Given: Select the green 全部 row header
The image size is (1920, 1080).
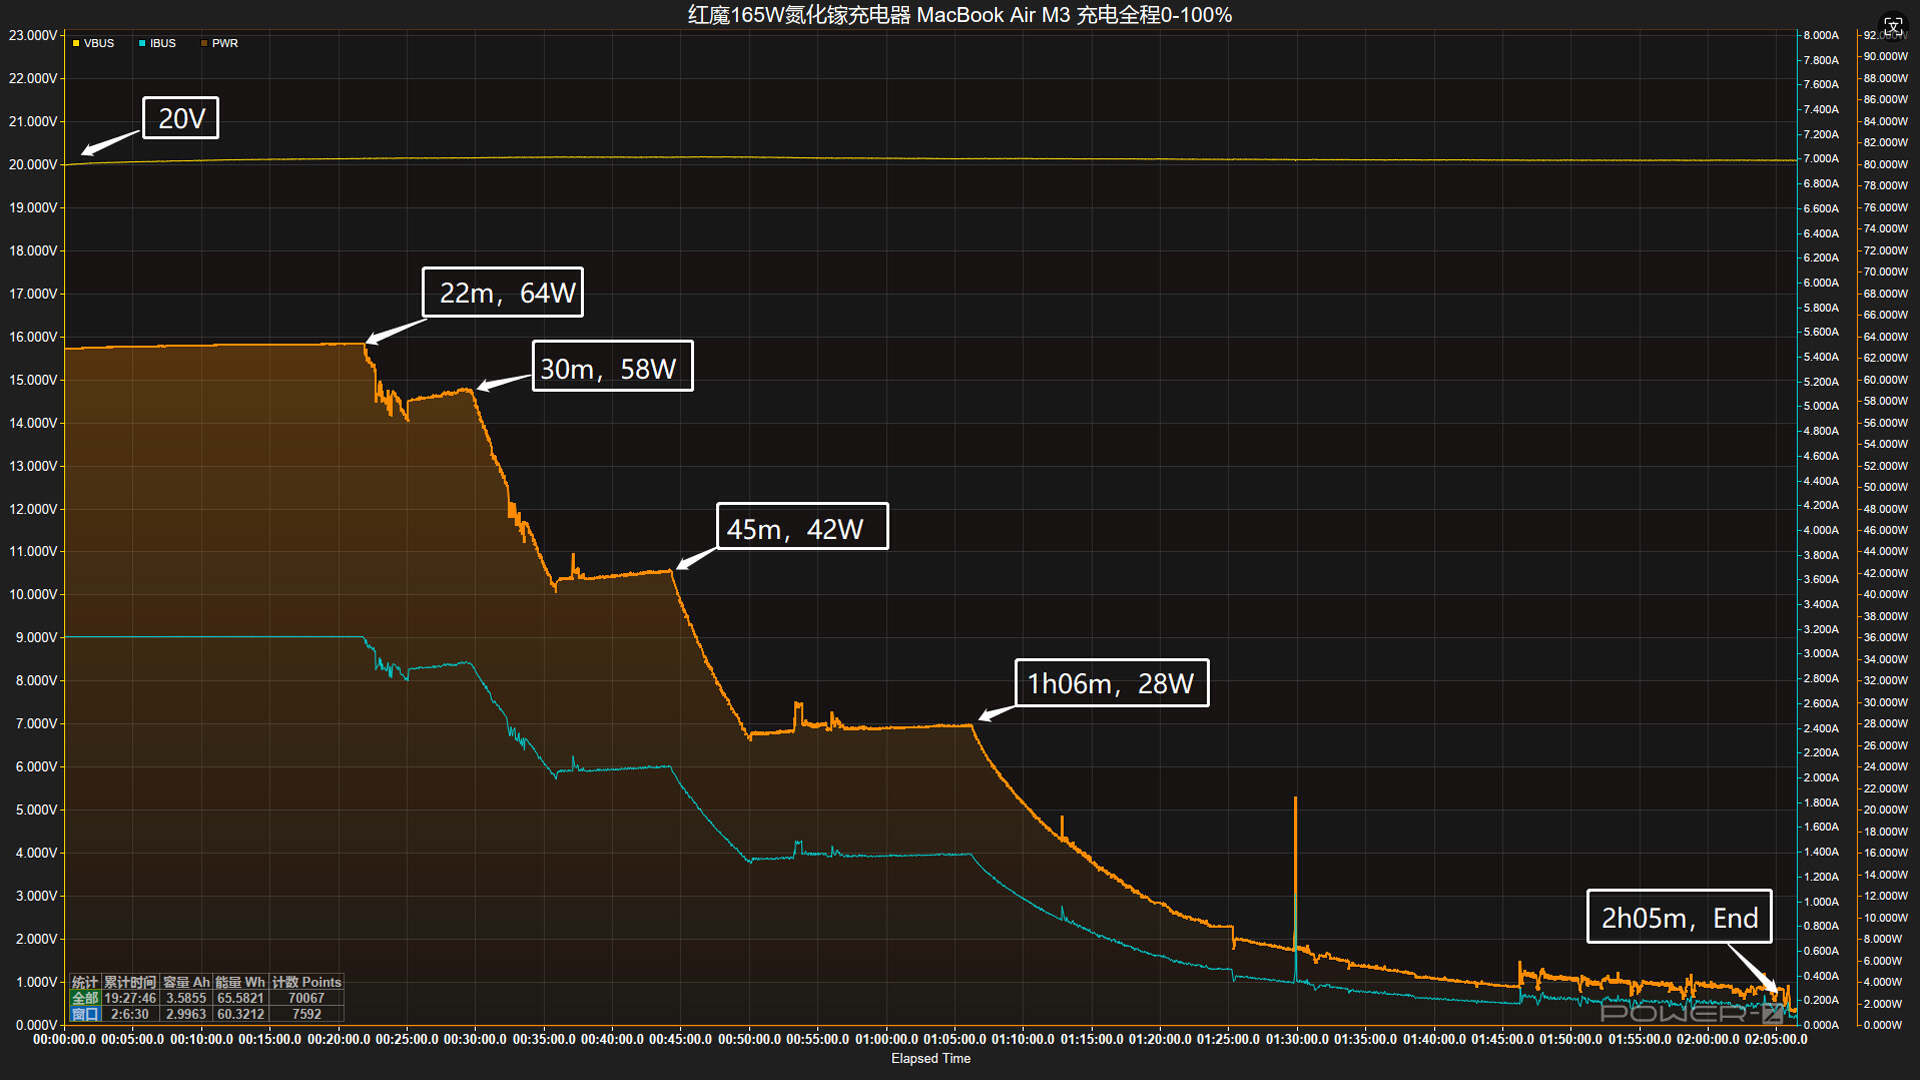Looking at the screenshot, I should coord(85,998).
